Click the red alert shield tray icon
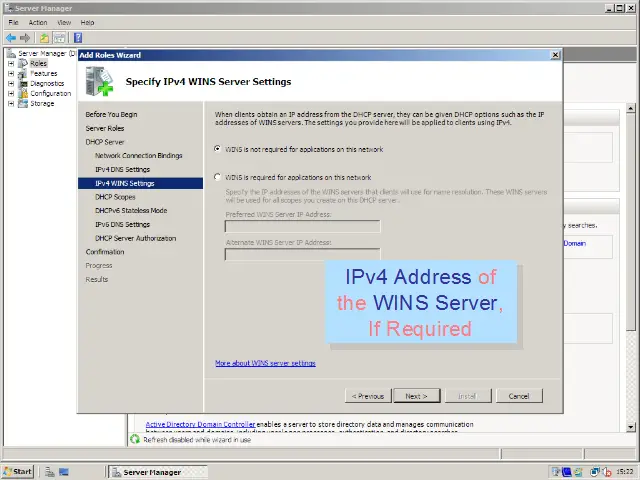Image resolution: width=640 pixels, height=480 pixels. click(x=607, y=472)
